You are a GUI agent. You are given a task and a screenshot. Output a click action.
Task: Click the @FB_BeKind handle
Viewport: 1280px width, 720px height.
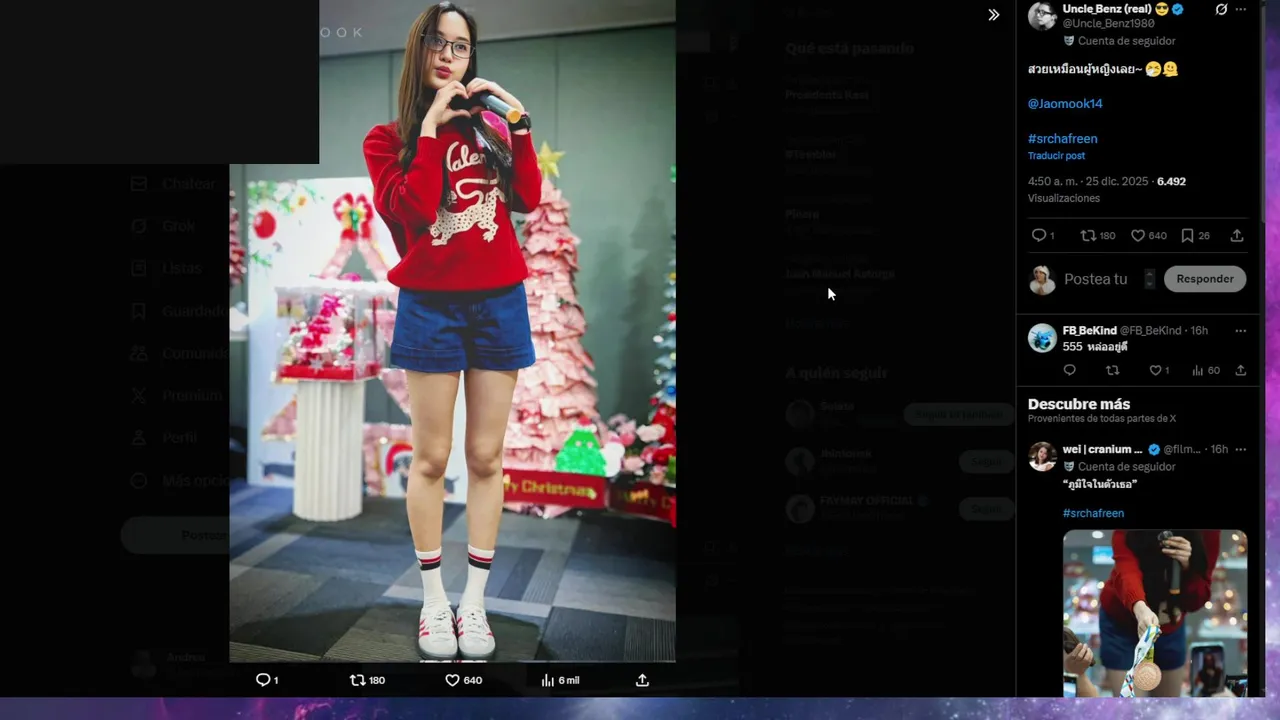tap(1150, 330)
